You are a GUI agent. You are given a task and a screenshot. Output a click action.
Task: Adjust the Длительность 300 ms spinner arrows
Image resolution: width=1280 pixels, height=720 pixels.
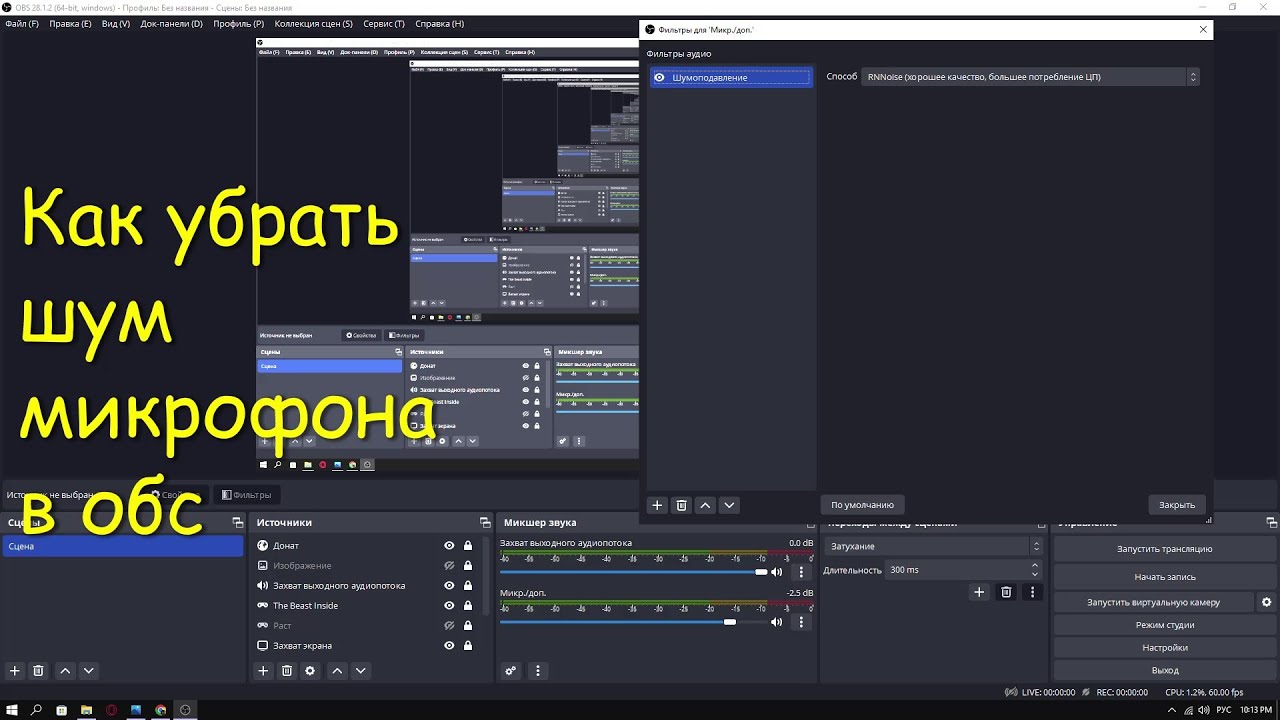point(1036,570)
